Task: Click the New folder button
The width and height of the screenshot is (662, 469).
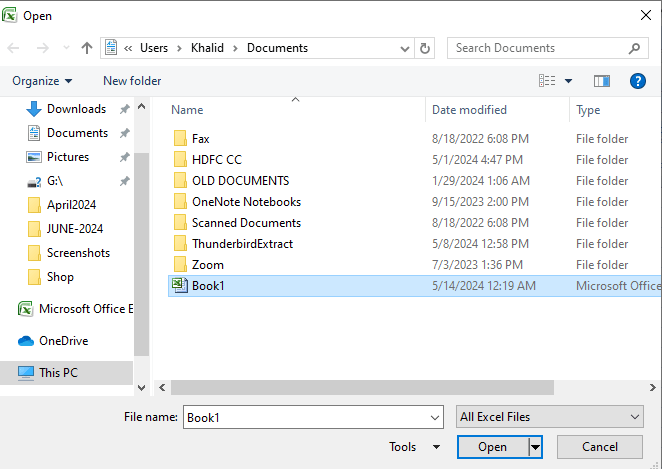Action: pyautogui.click(x=132, y=81)
